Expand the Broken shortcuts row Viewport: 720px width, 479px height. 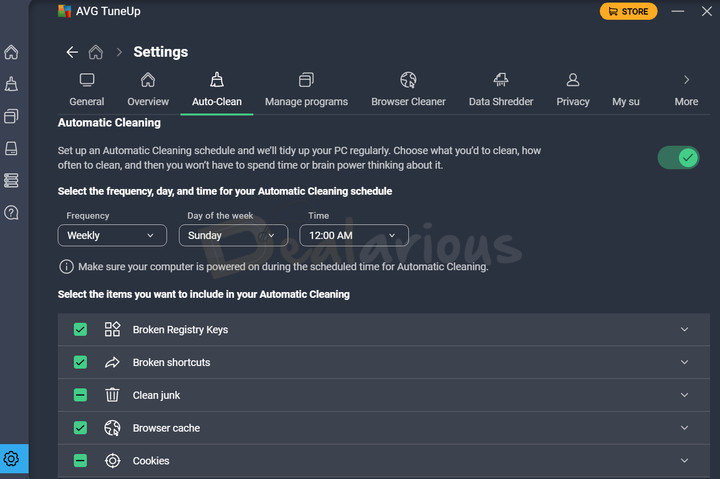[684, 362]
